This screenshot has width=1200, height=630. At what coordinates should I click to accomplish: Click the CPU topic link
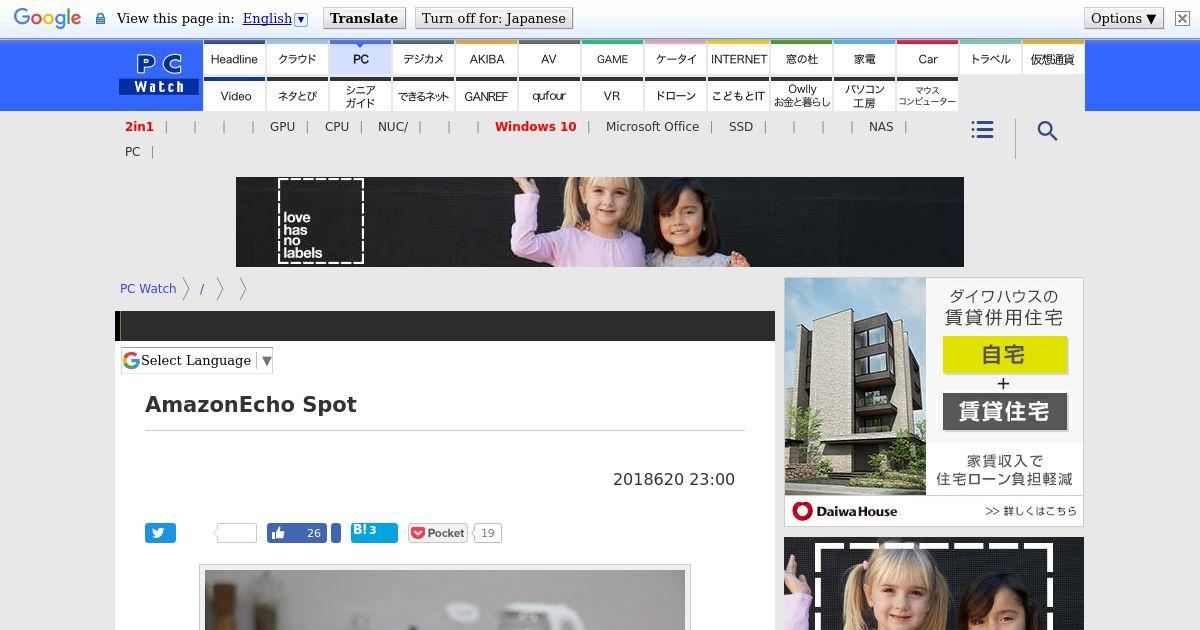(337, 127)
